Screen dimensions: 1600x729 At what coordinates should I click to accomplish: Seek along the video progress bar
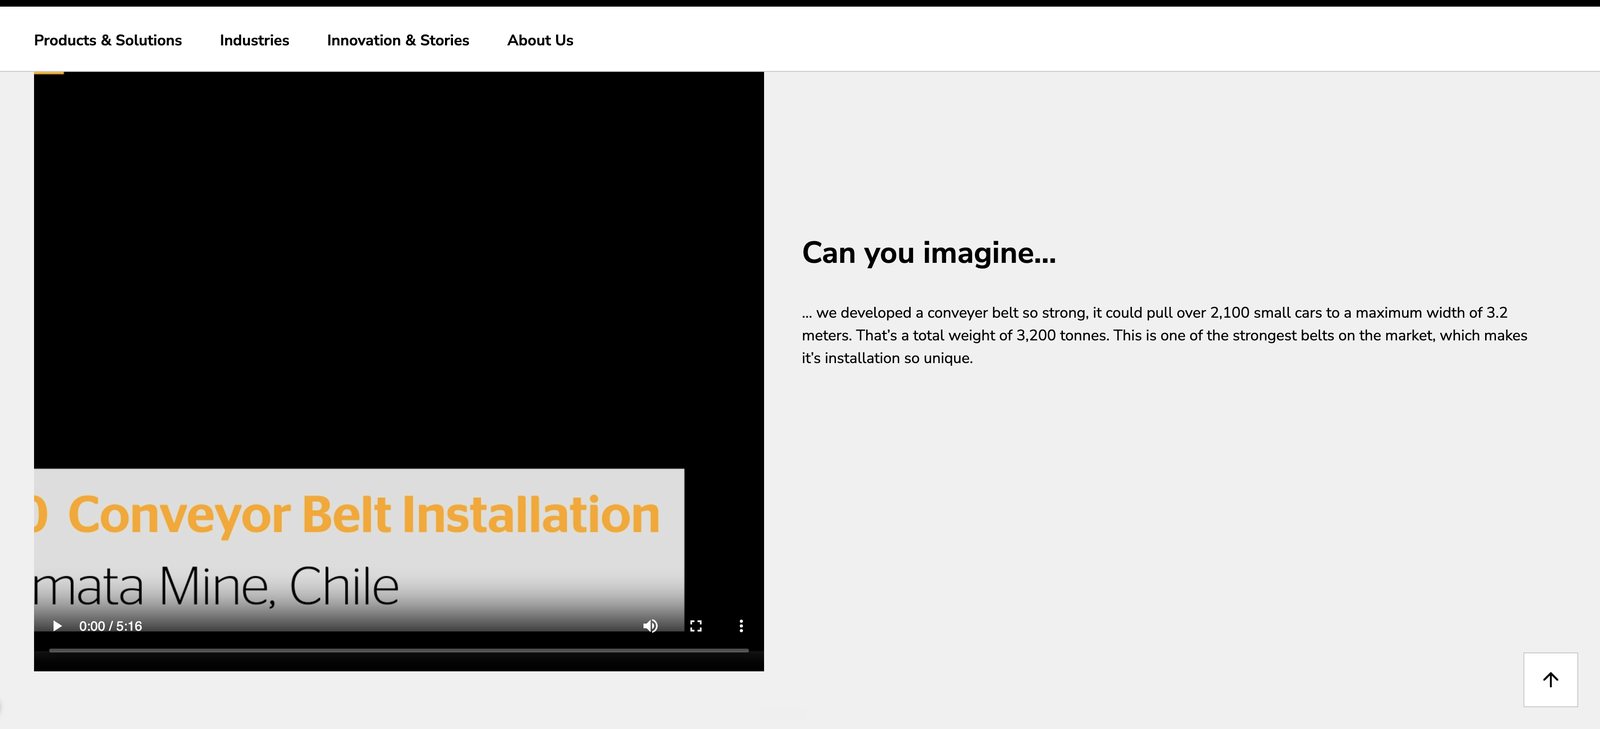pos(399,650)
